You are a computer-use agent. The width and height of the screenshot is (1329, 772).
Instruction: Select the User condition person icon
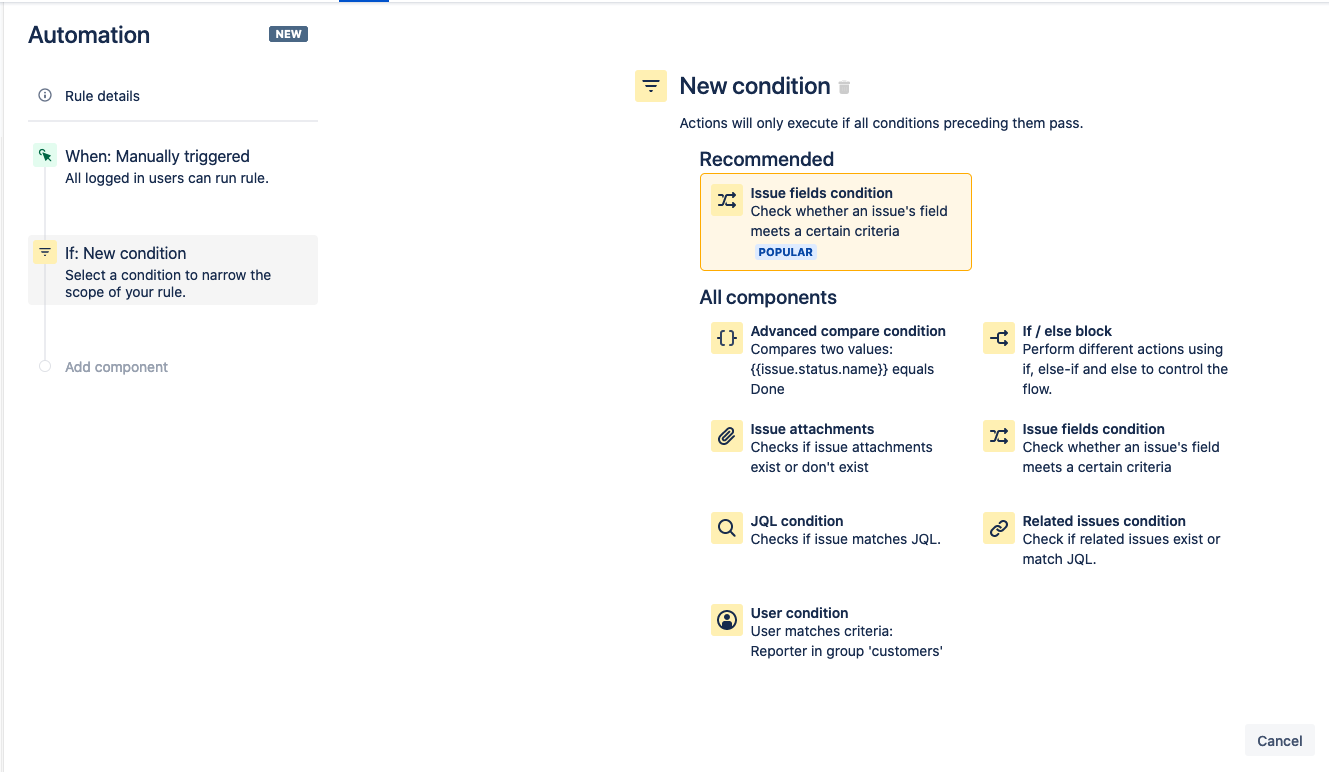727,620
